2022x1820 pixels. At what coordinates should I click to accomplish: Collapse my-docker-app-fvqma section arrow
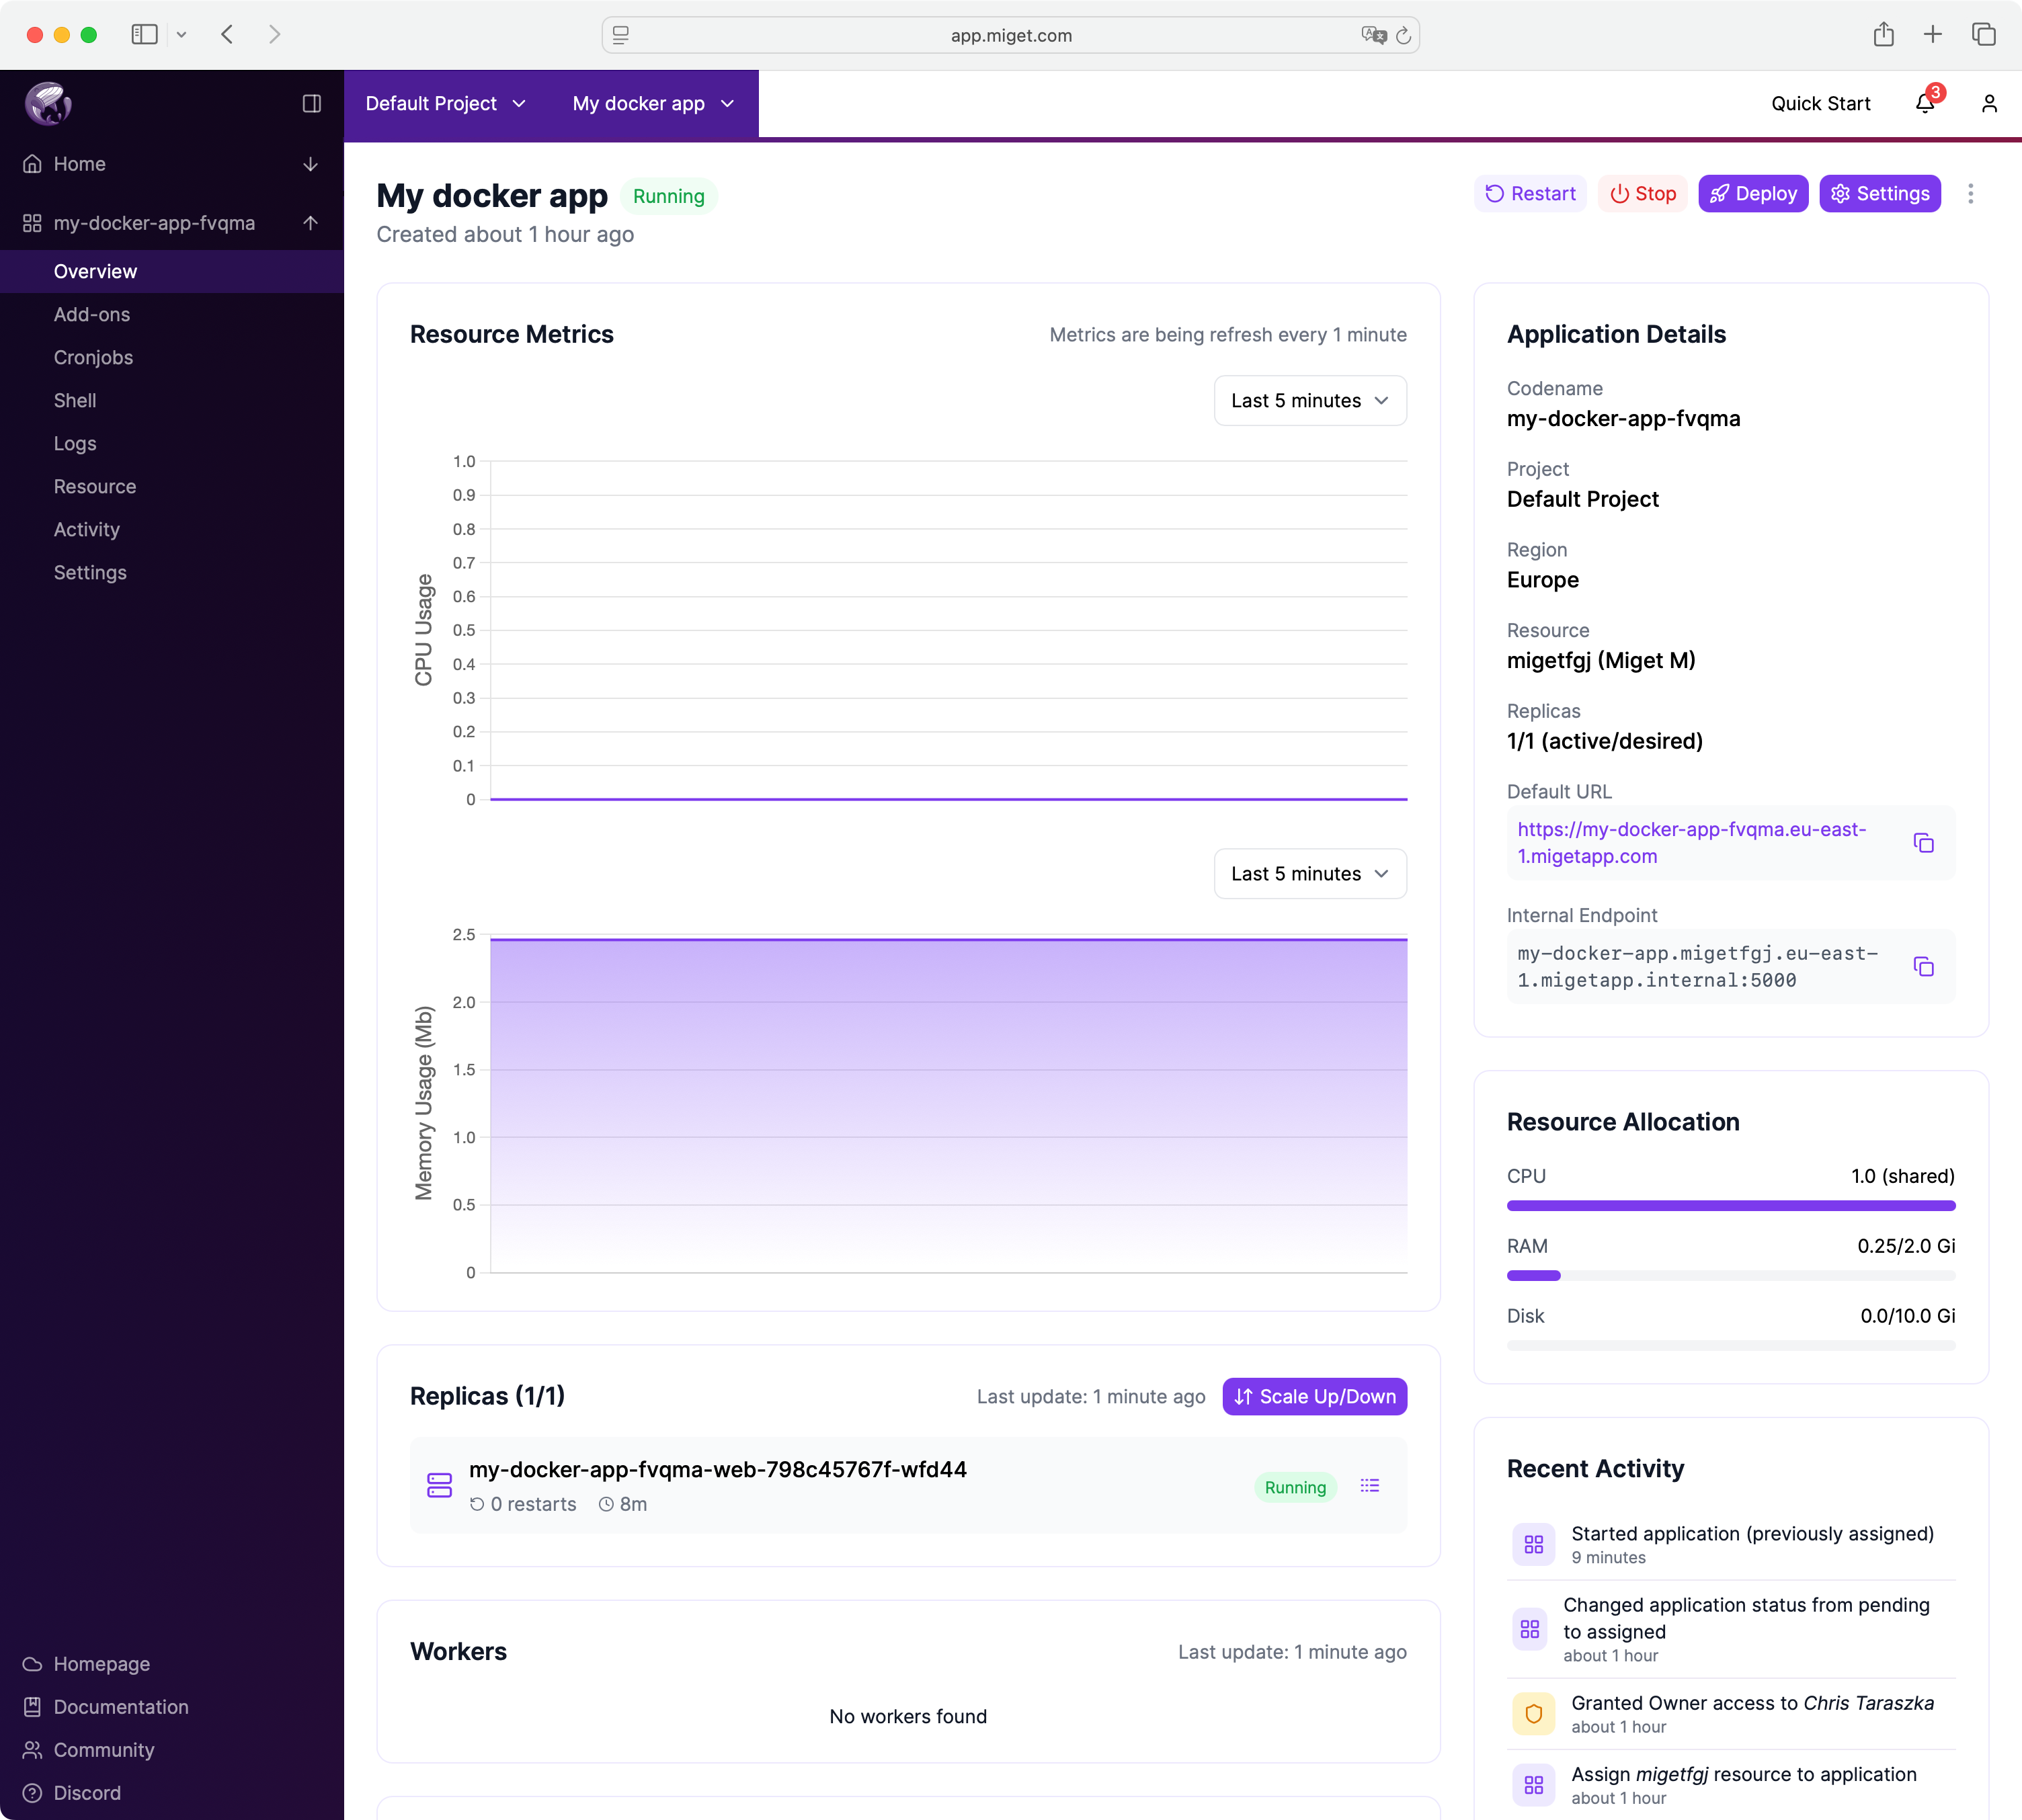coord(311,223)
